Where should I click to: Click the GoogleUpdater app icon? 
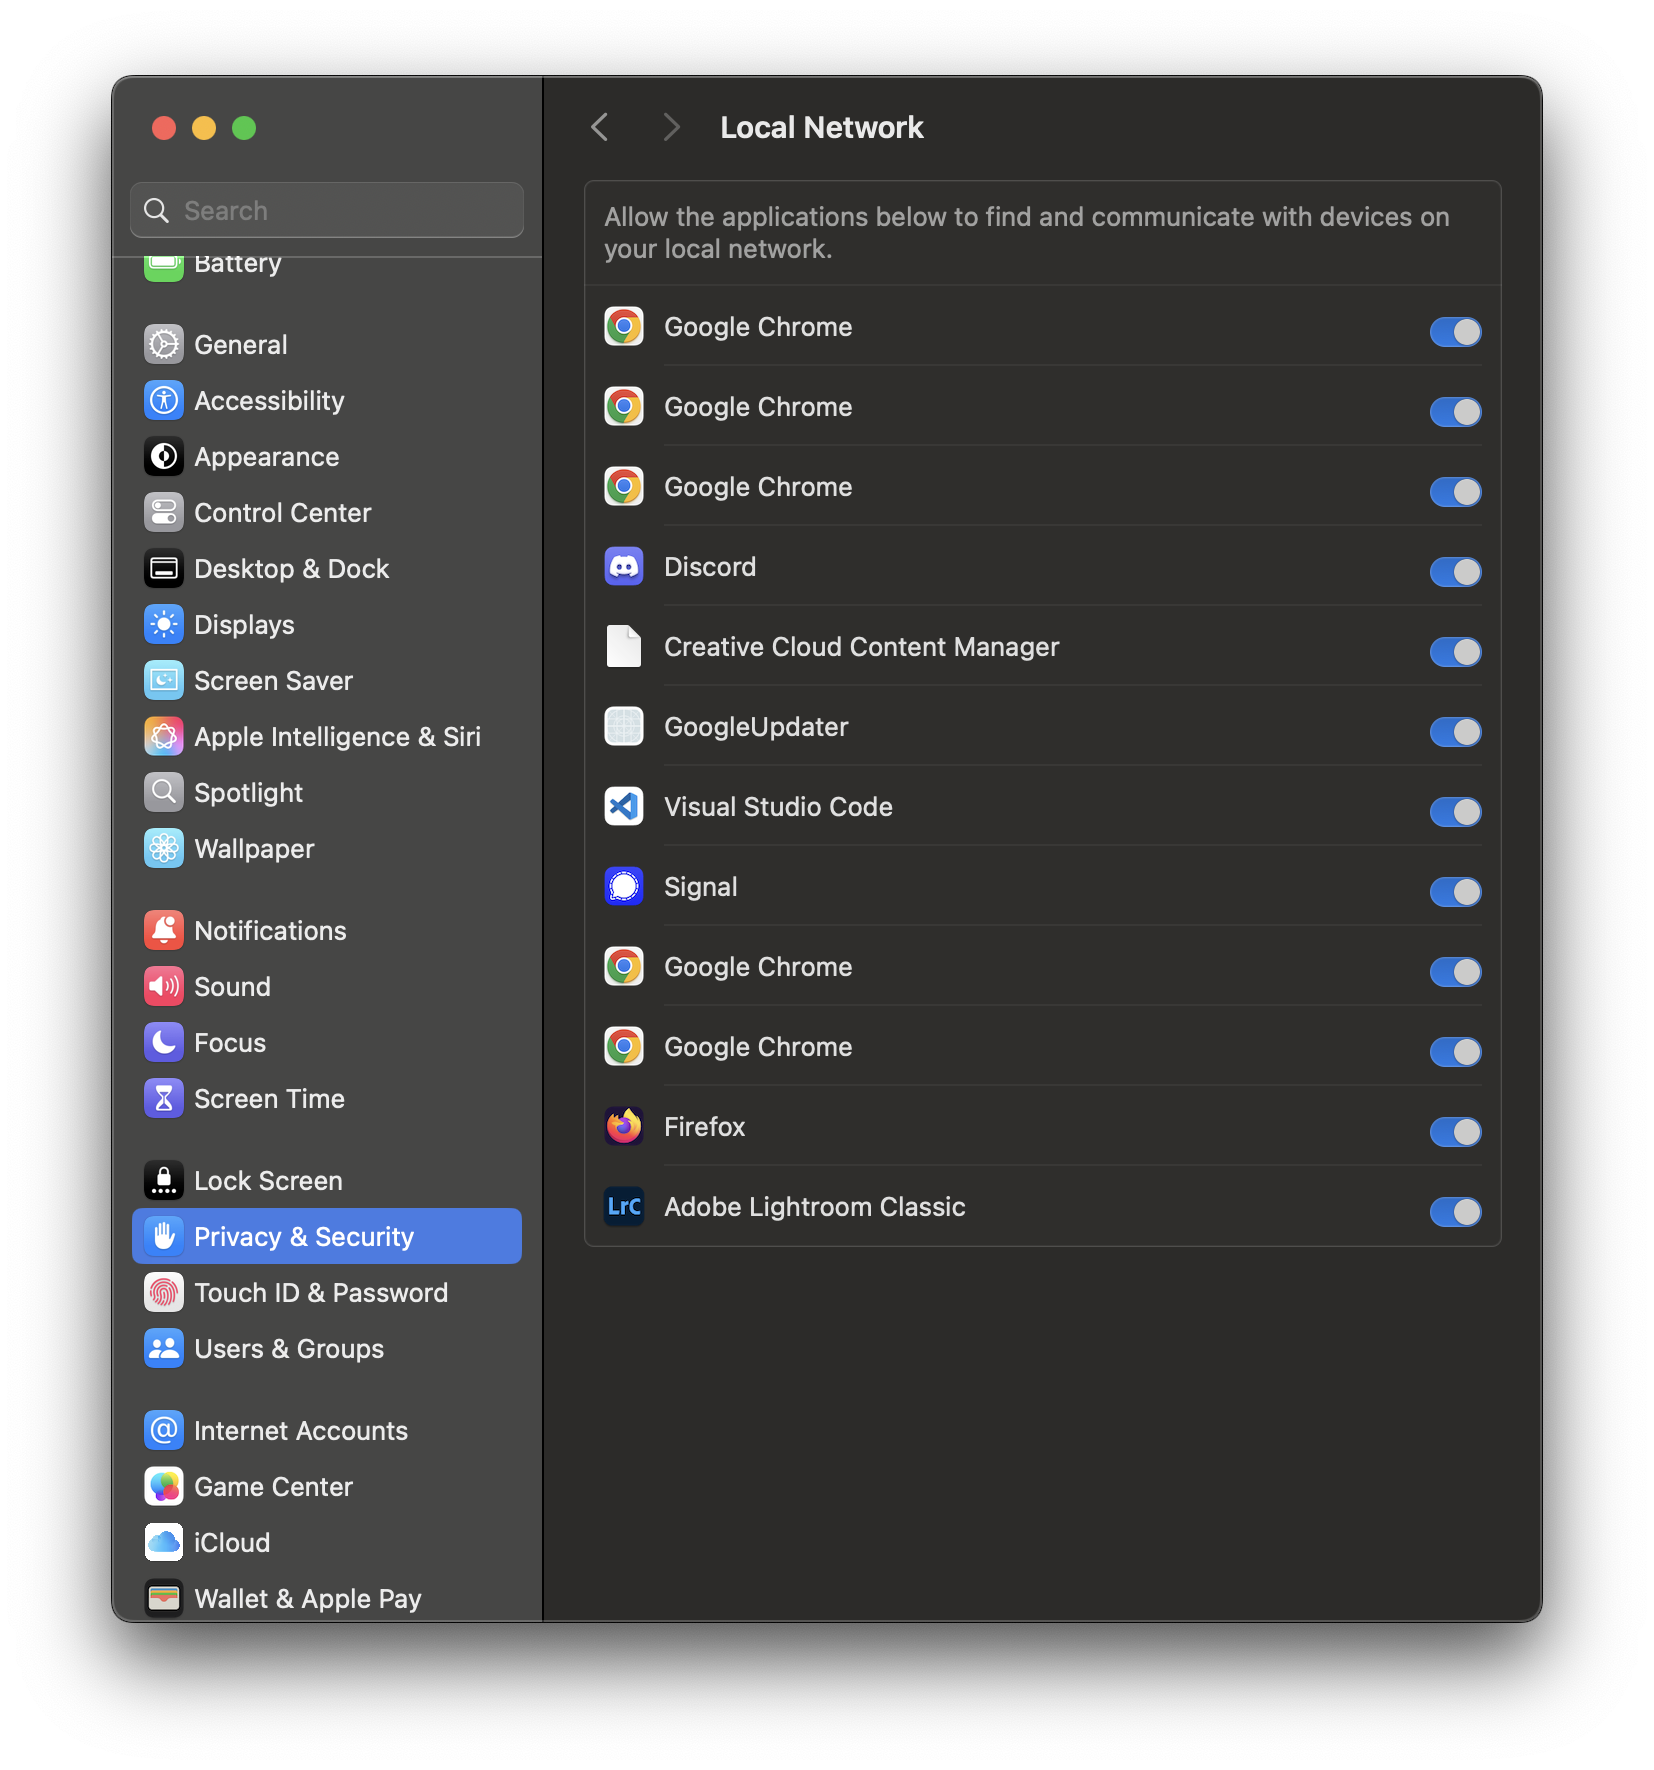[624, 727]
